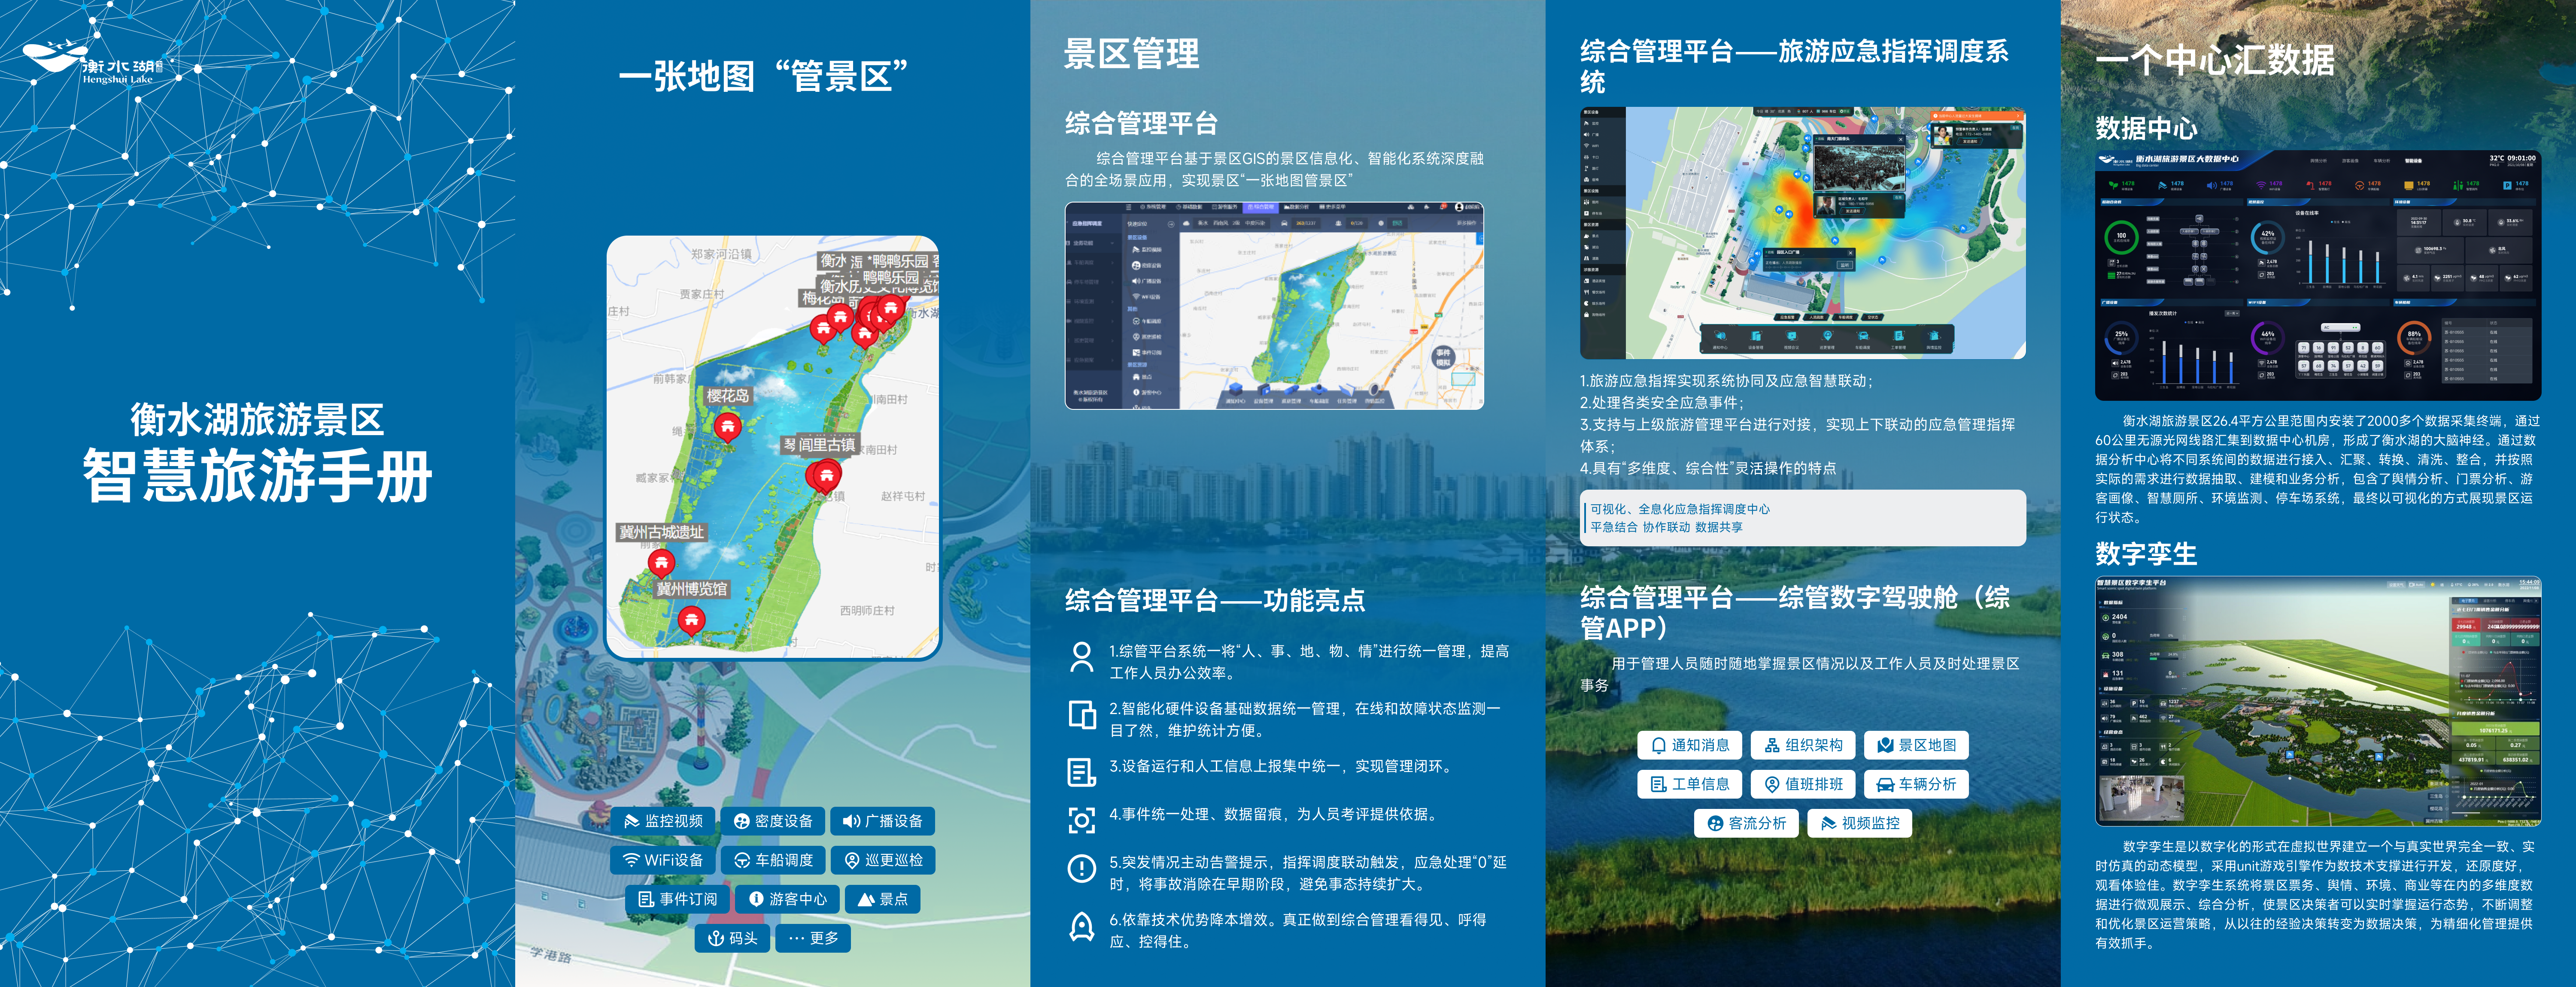Screen dimensions: 2576x987
Task: Open the 车辆分析 vehicle analysis button
Action: coord(1916,784)
